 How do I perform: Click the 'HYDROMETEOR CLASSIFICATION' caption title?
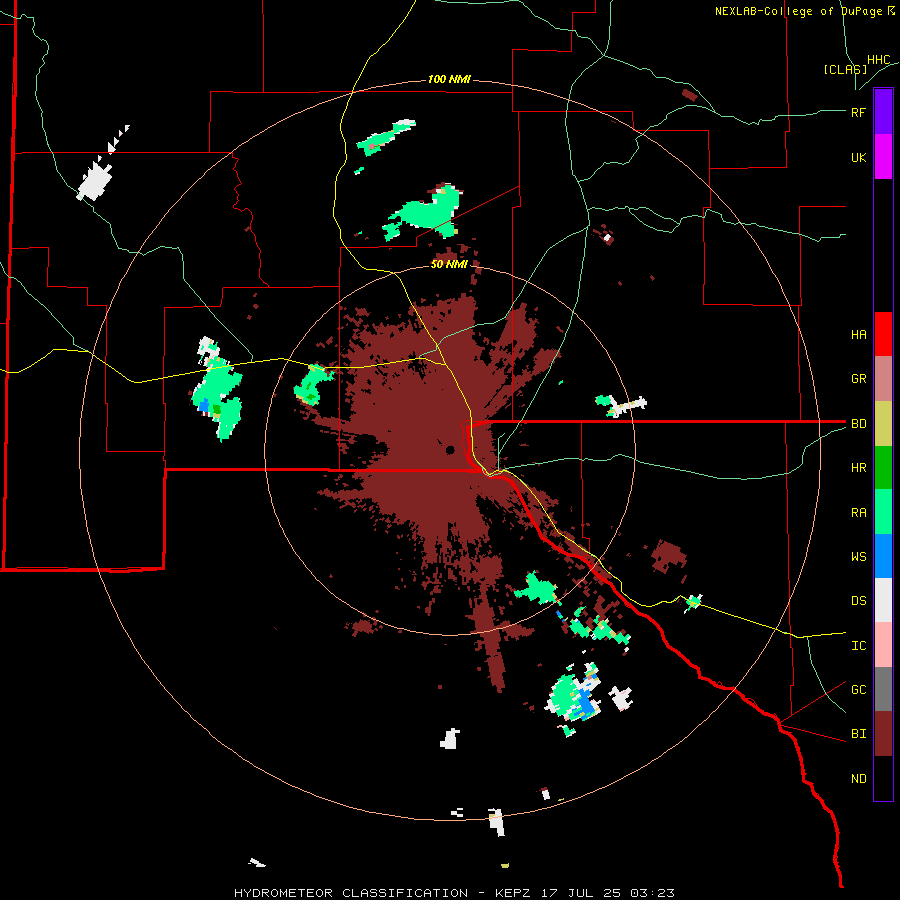(x=351, y=893)
